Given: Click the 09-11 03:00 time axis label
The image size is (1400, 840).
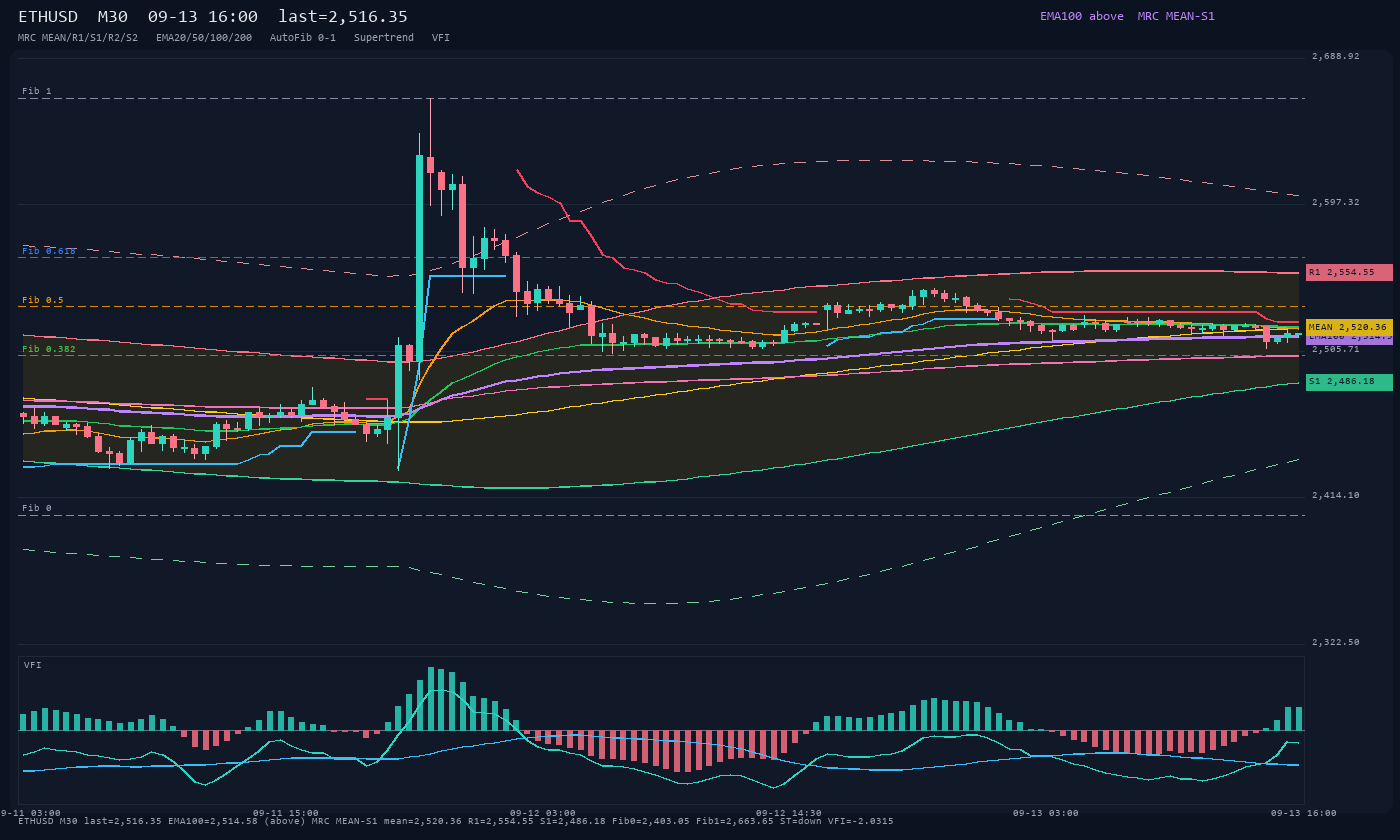Looking at the screenshot, I should click(x=28, y=813).
